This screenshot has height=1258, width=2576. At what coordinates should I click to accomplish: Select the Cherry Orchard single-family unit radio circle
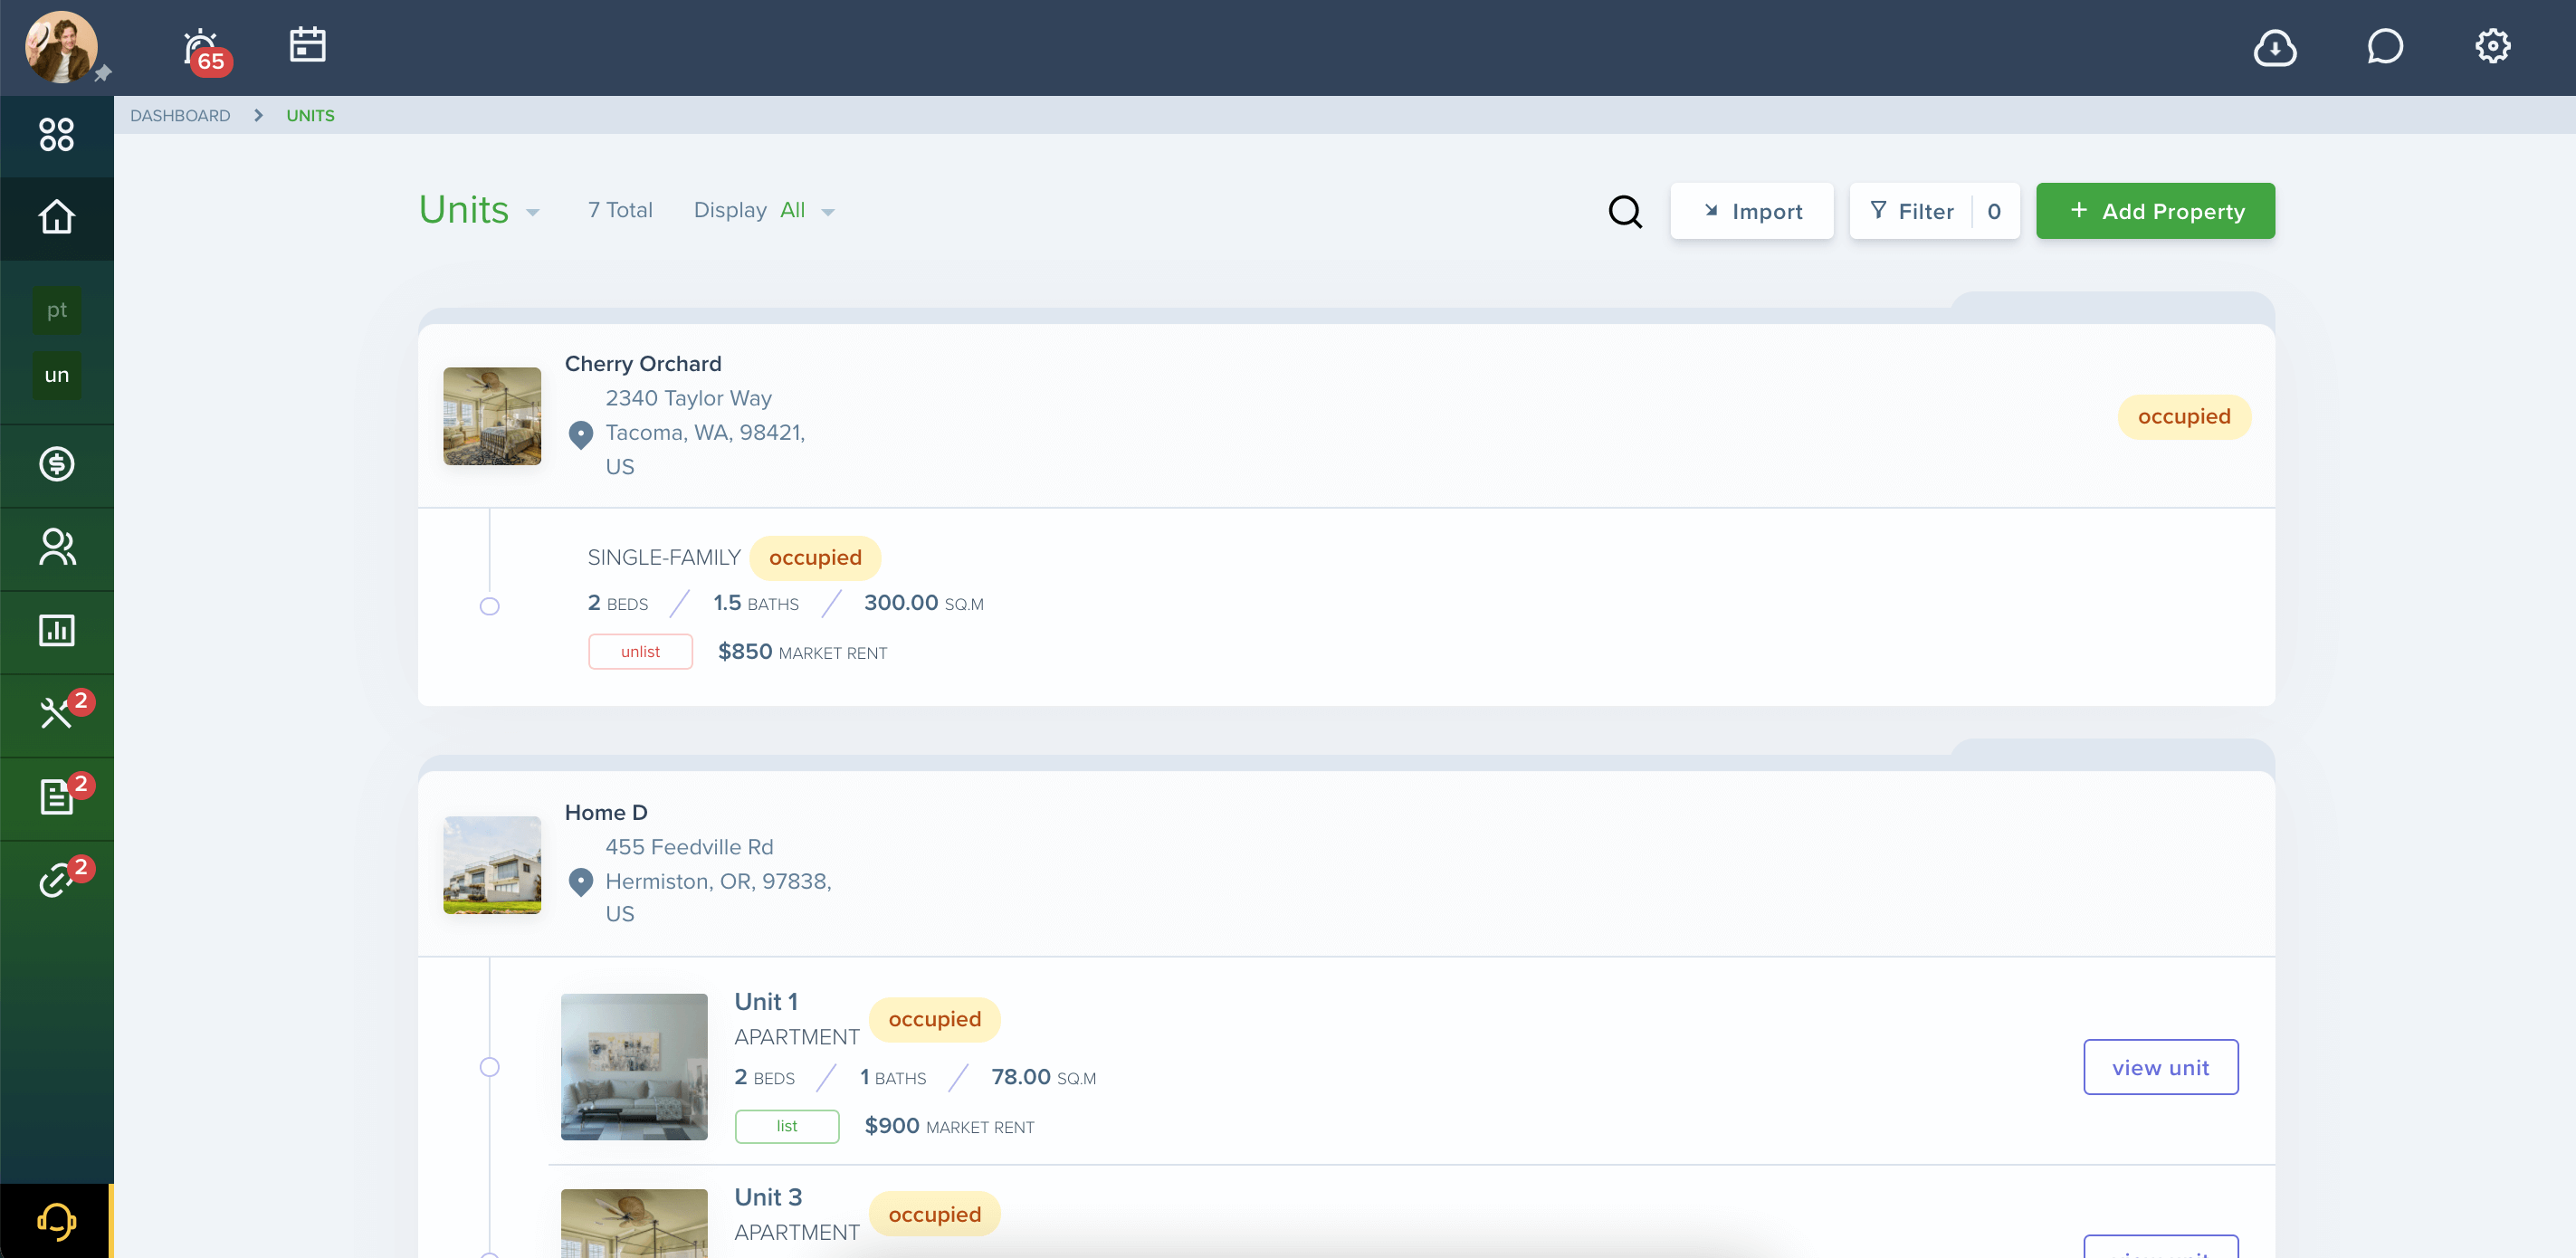[x=490, y=606]
